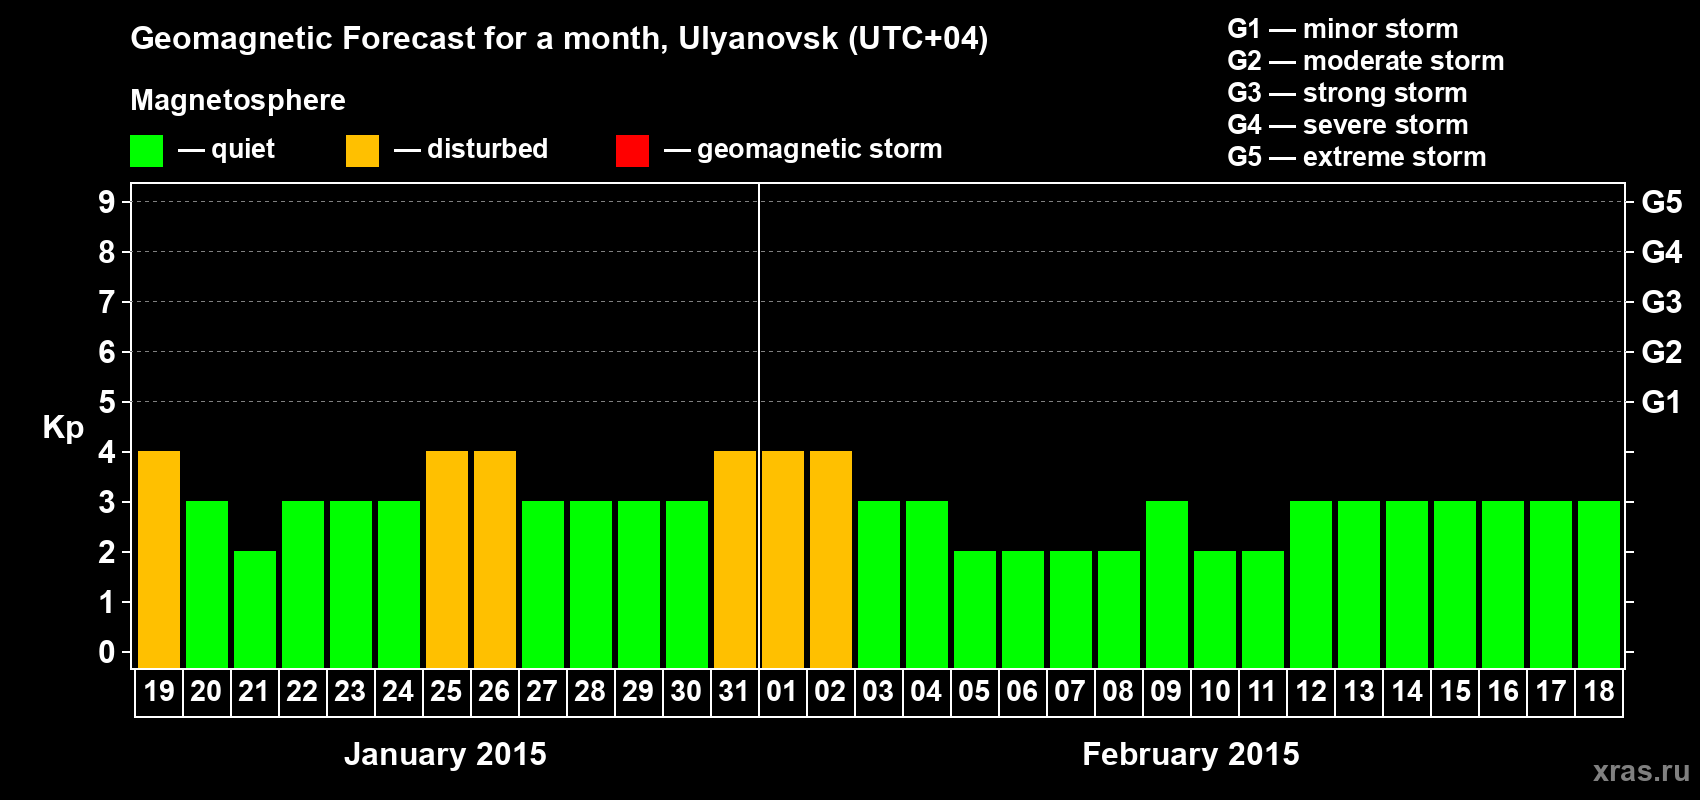Click the 'February 2015' month label

[x=1191, y=754]
